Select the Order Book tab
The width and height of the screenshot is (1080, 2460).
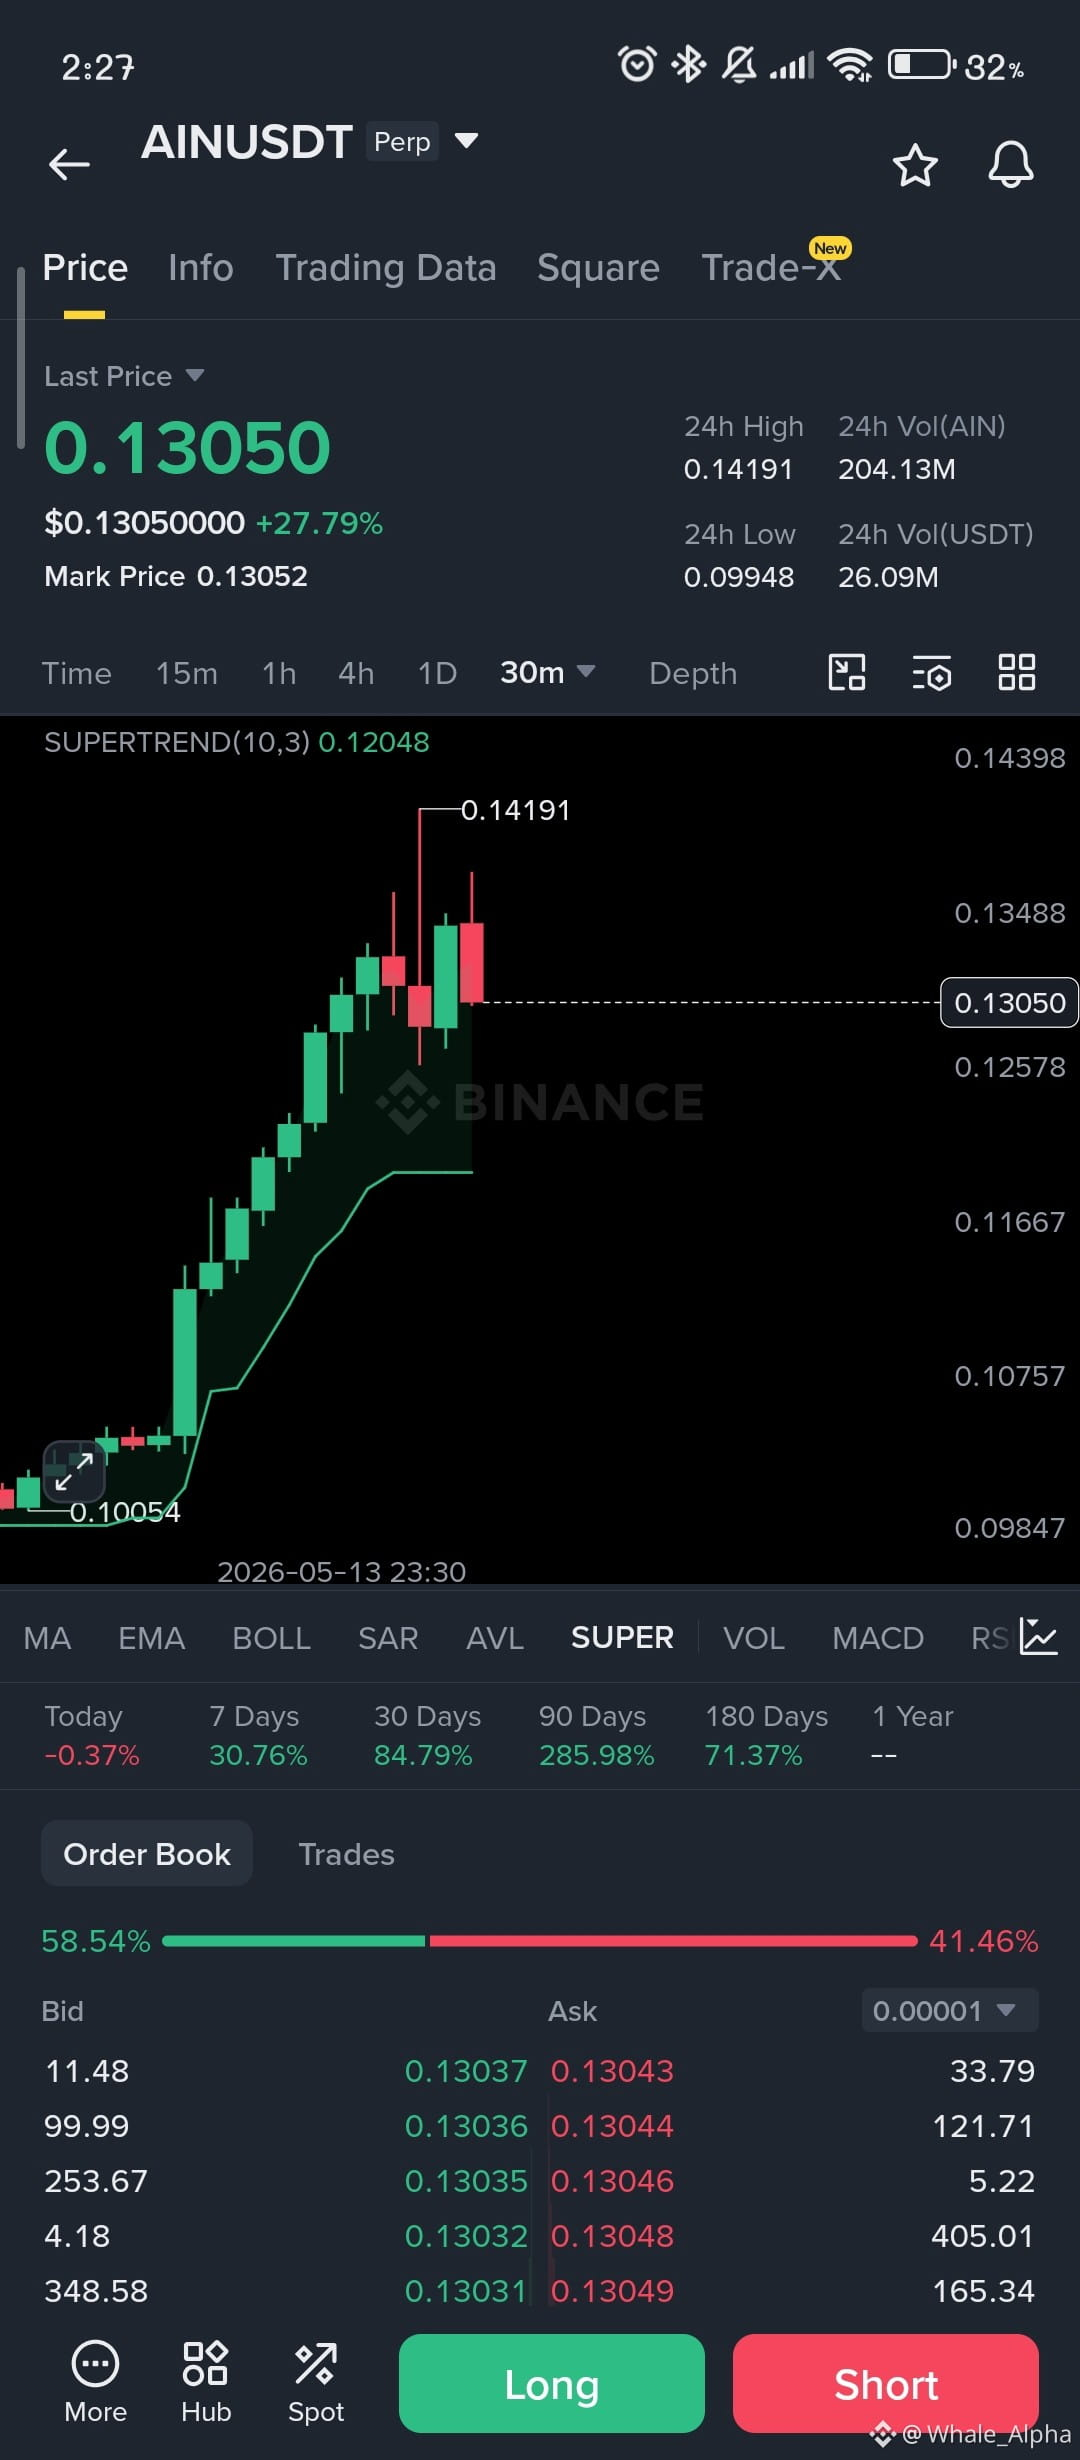[x=147, y=1854]
